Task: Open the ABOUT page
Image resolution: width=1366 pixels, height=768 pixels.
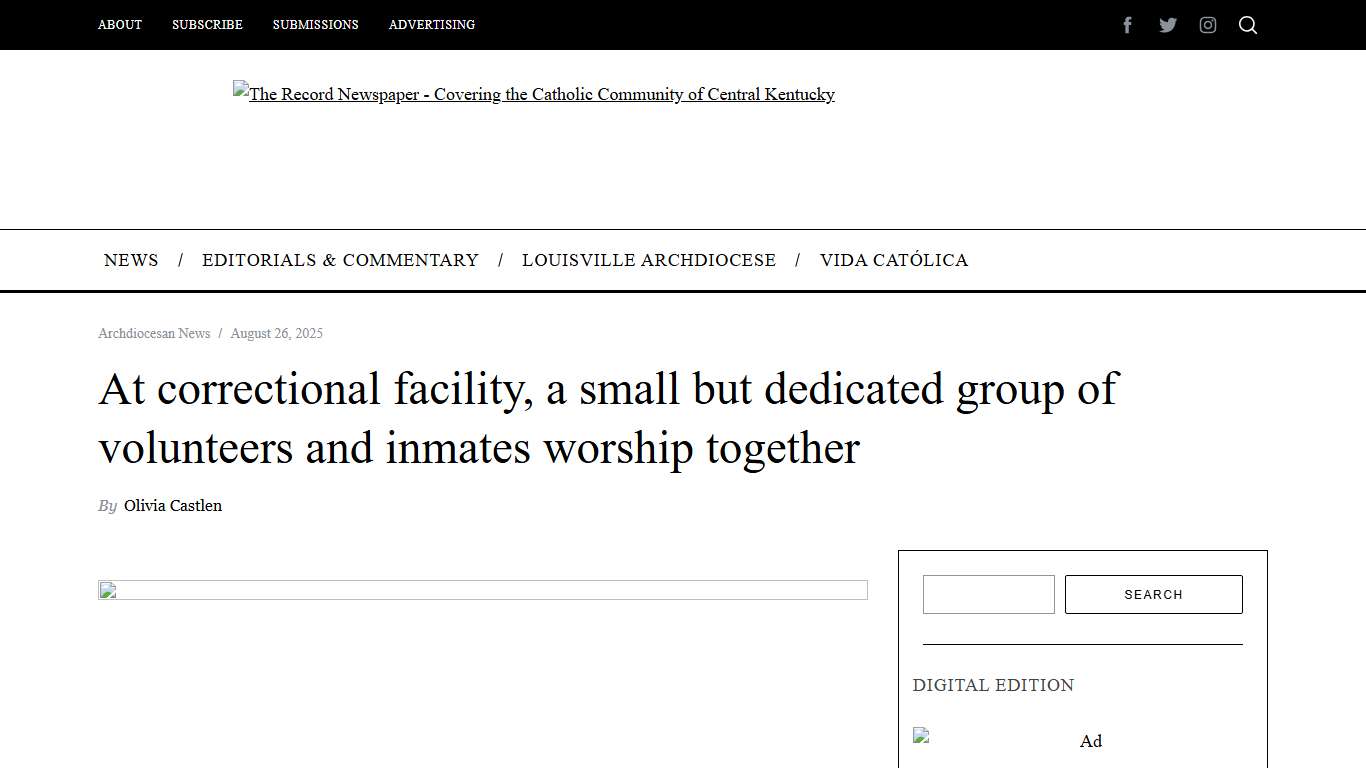Action: click(119, 25)
